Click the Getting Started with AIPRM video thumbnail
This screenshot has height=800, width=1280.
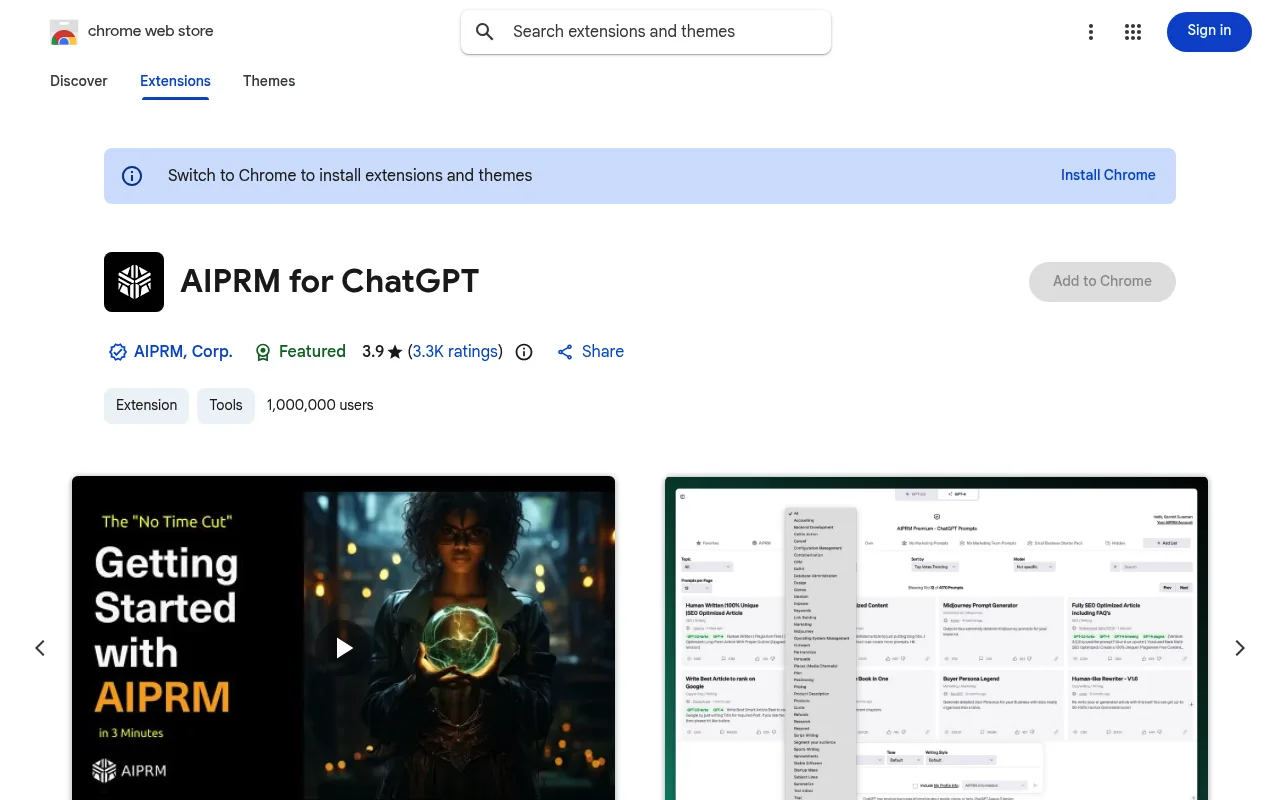[x=343, y=638]
